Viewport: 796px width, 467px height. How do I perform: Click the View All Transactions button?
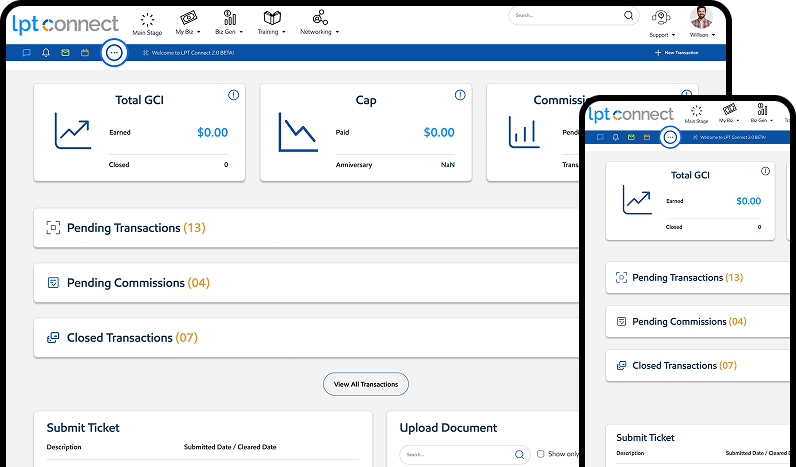click(365, 384)
